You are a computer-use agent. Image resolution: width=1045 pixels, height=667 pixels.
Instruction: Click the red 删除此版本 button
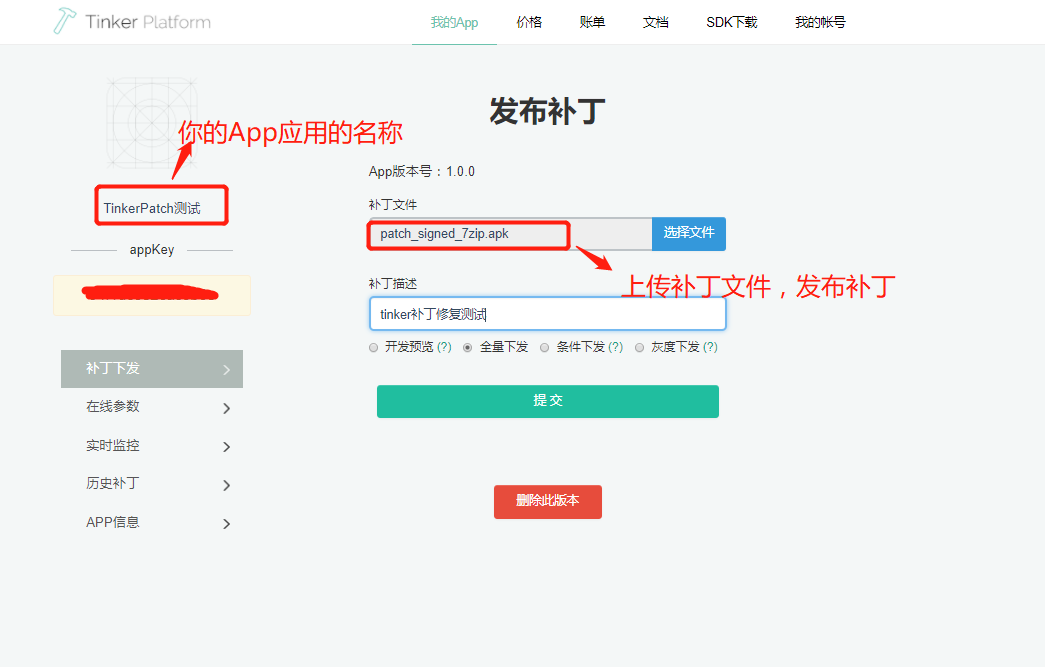[x=548, y=501]
